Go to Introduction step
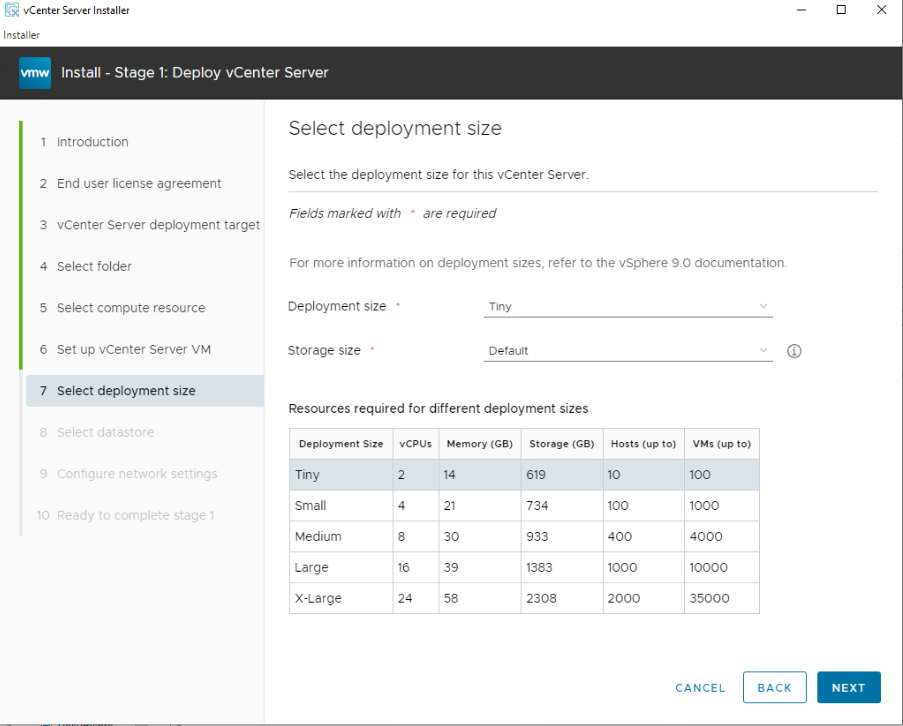This screenshot has width=903, height=726. [92, 142]
